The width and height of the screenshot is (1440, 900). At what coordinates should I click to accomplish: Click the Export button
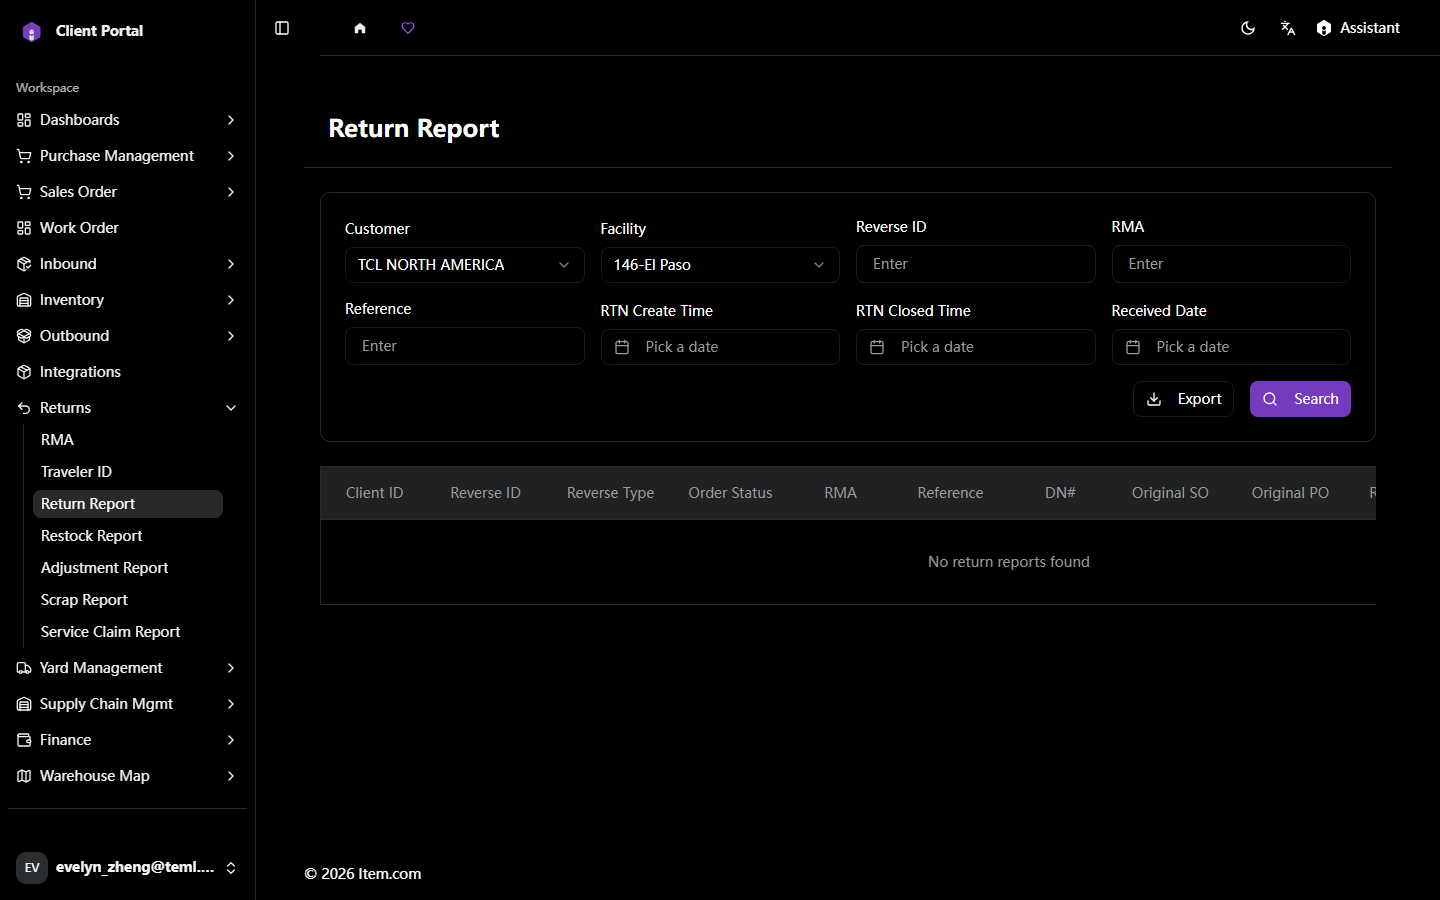[1183, 399]
